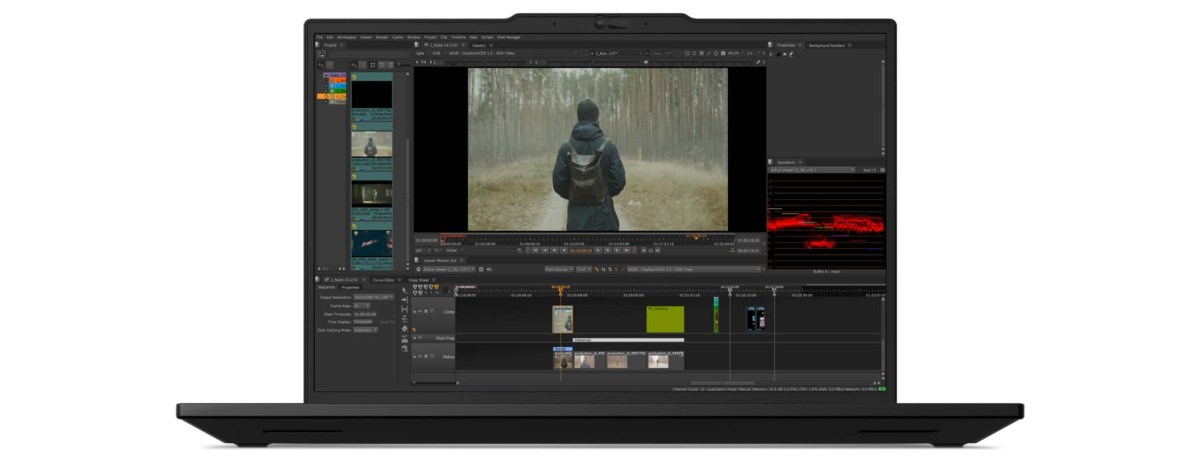Jump to first frame in viewer transport

536,250
